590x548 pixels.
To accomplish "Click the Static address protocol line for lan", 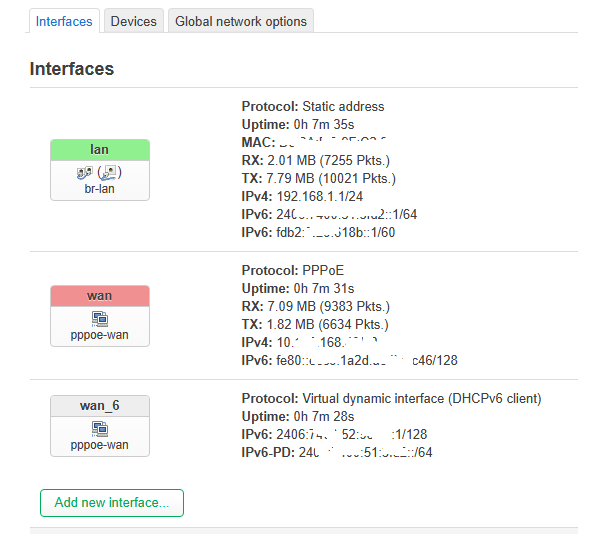I will (x=313, y=107).
